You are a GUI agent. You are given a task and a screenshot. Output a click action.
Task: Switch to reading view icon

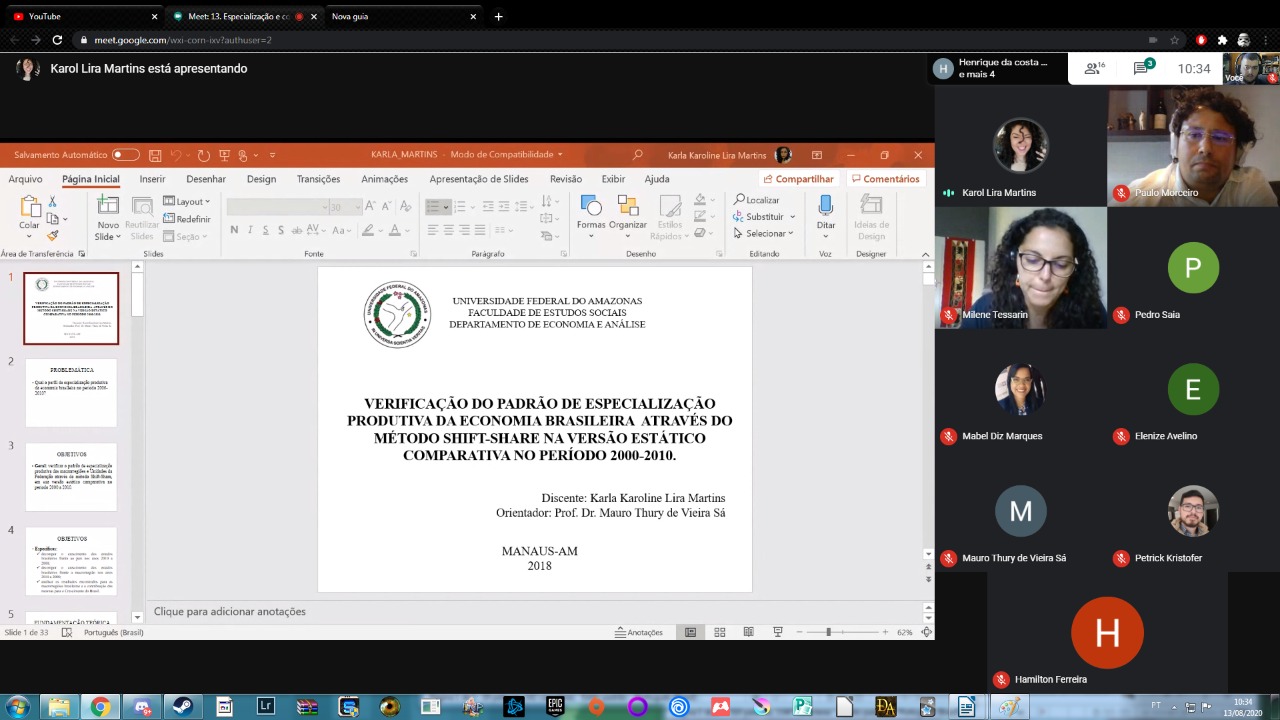tap(748, 632)
